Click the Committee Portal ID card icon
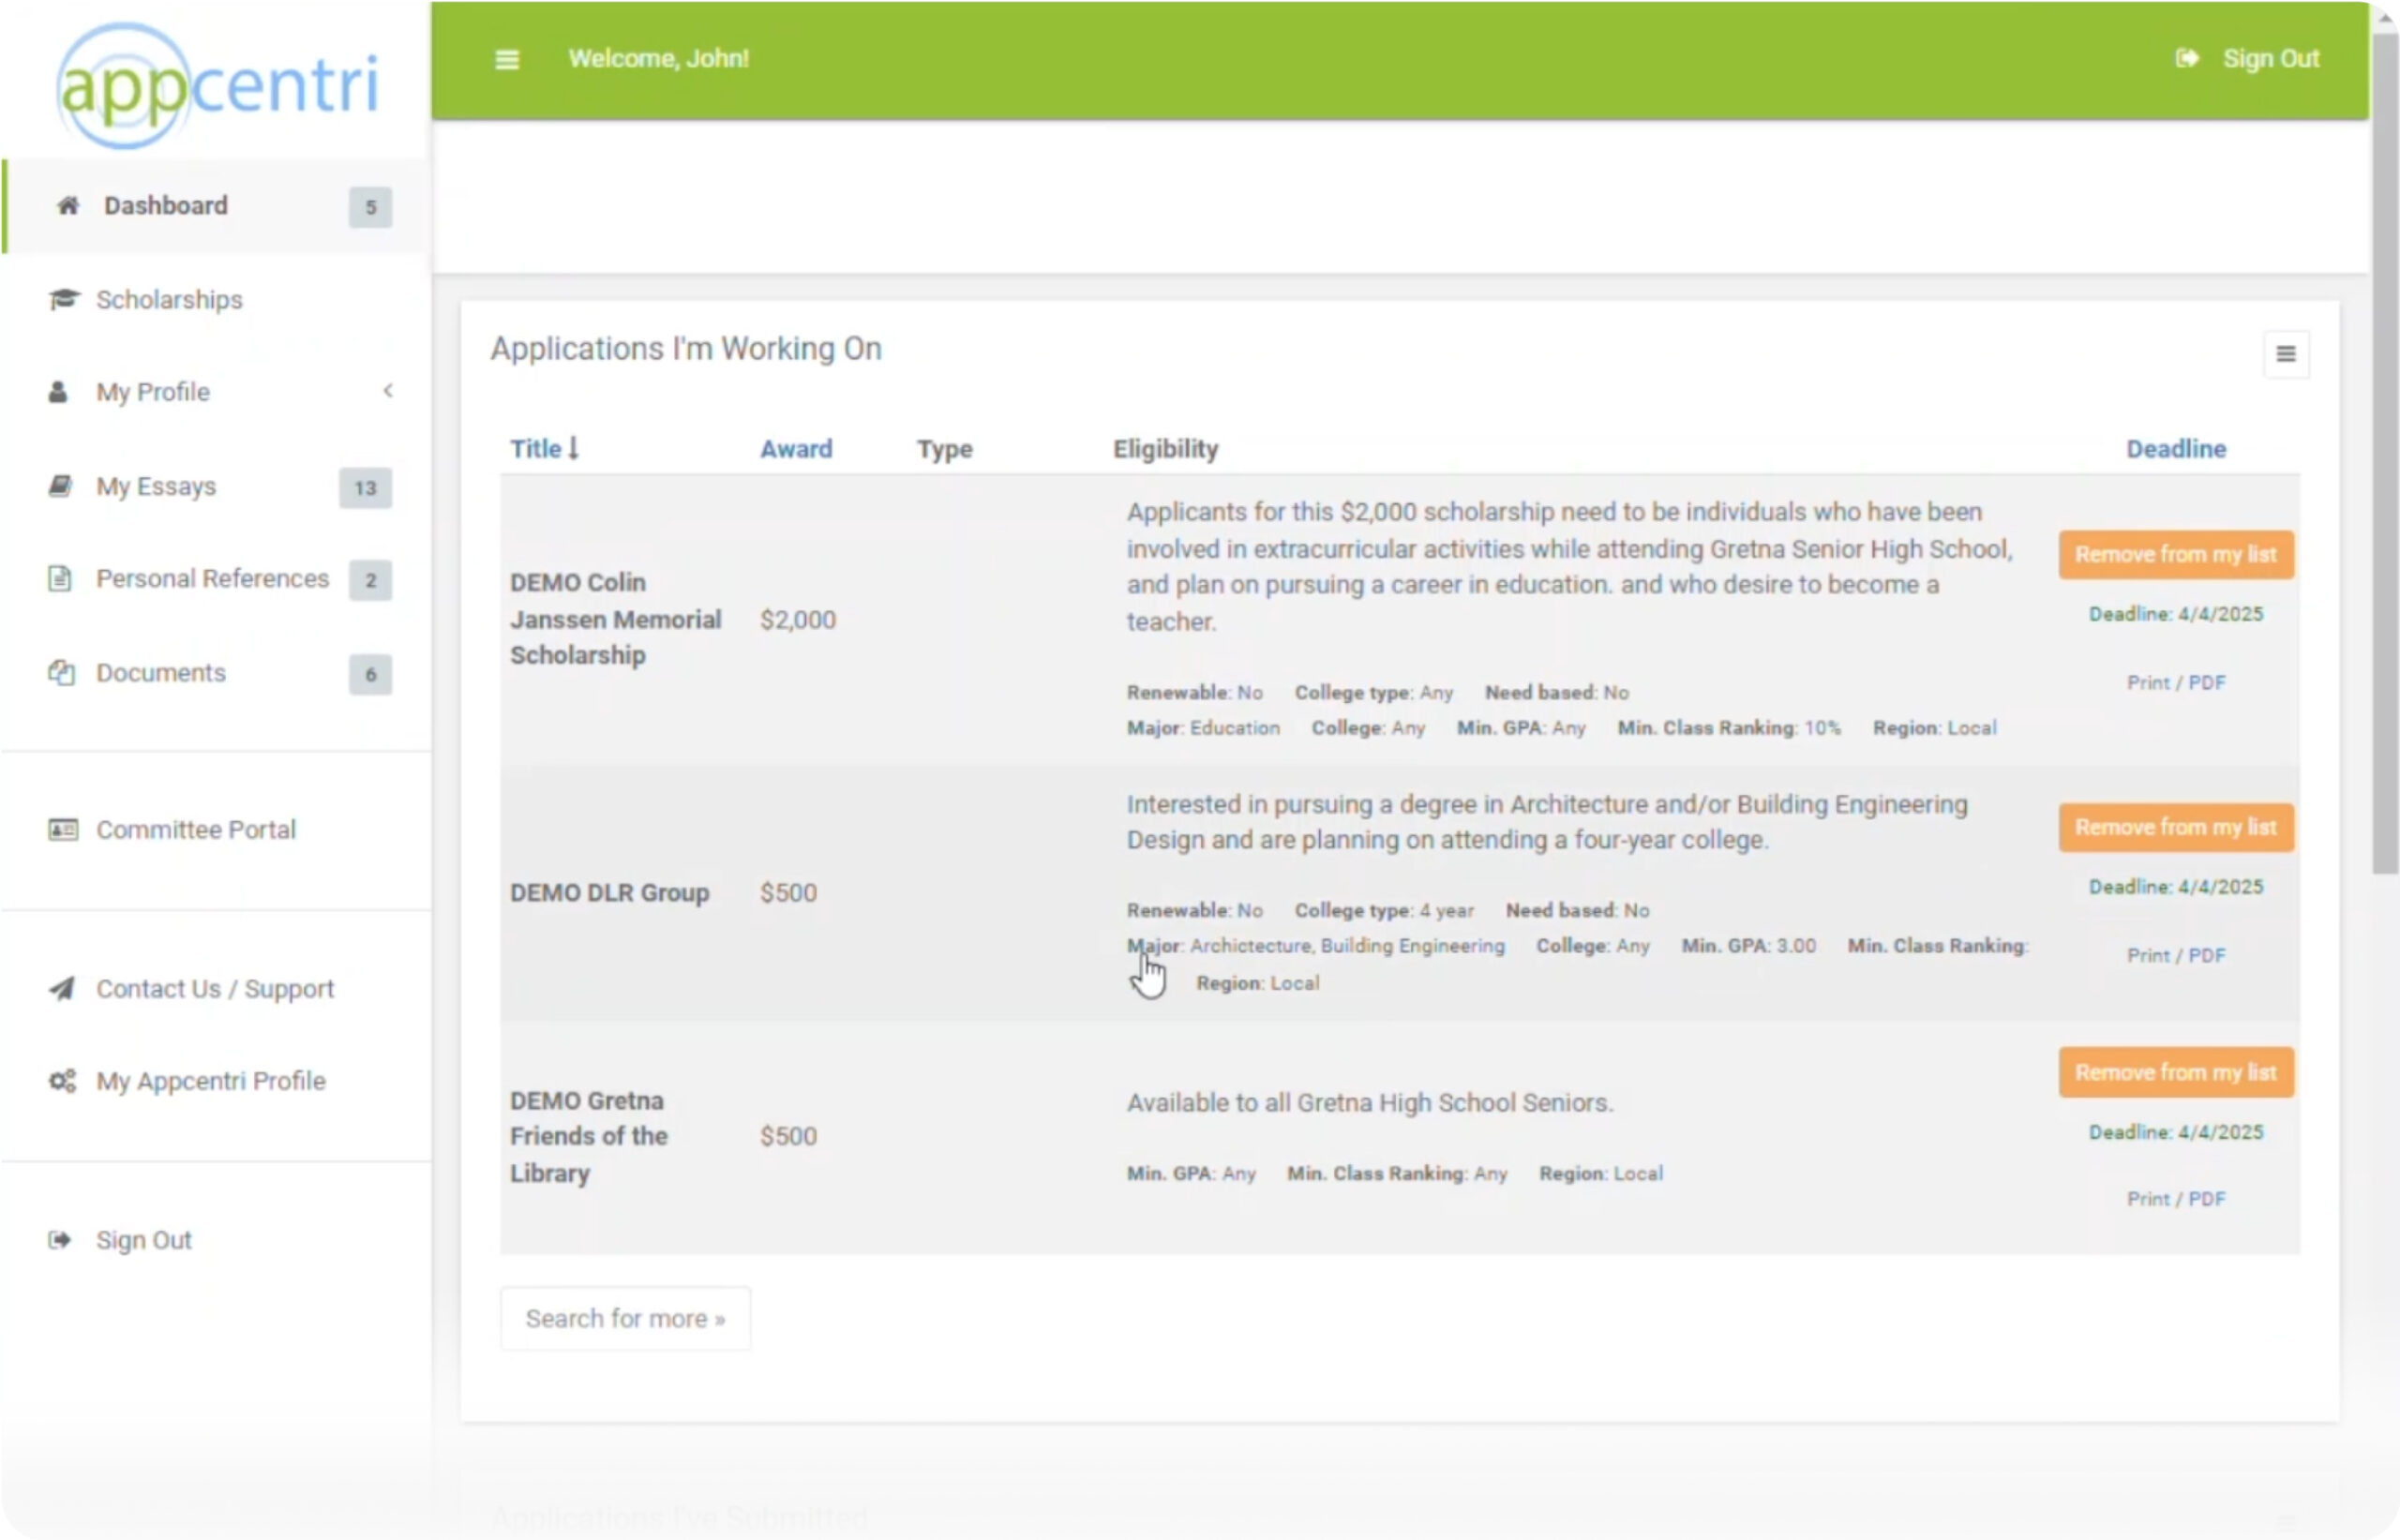 63,829
